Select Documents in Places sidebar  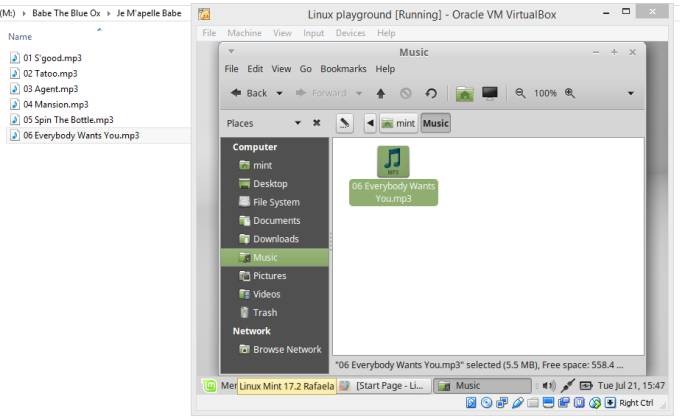coord(275,221)
